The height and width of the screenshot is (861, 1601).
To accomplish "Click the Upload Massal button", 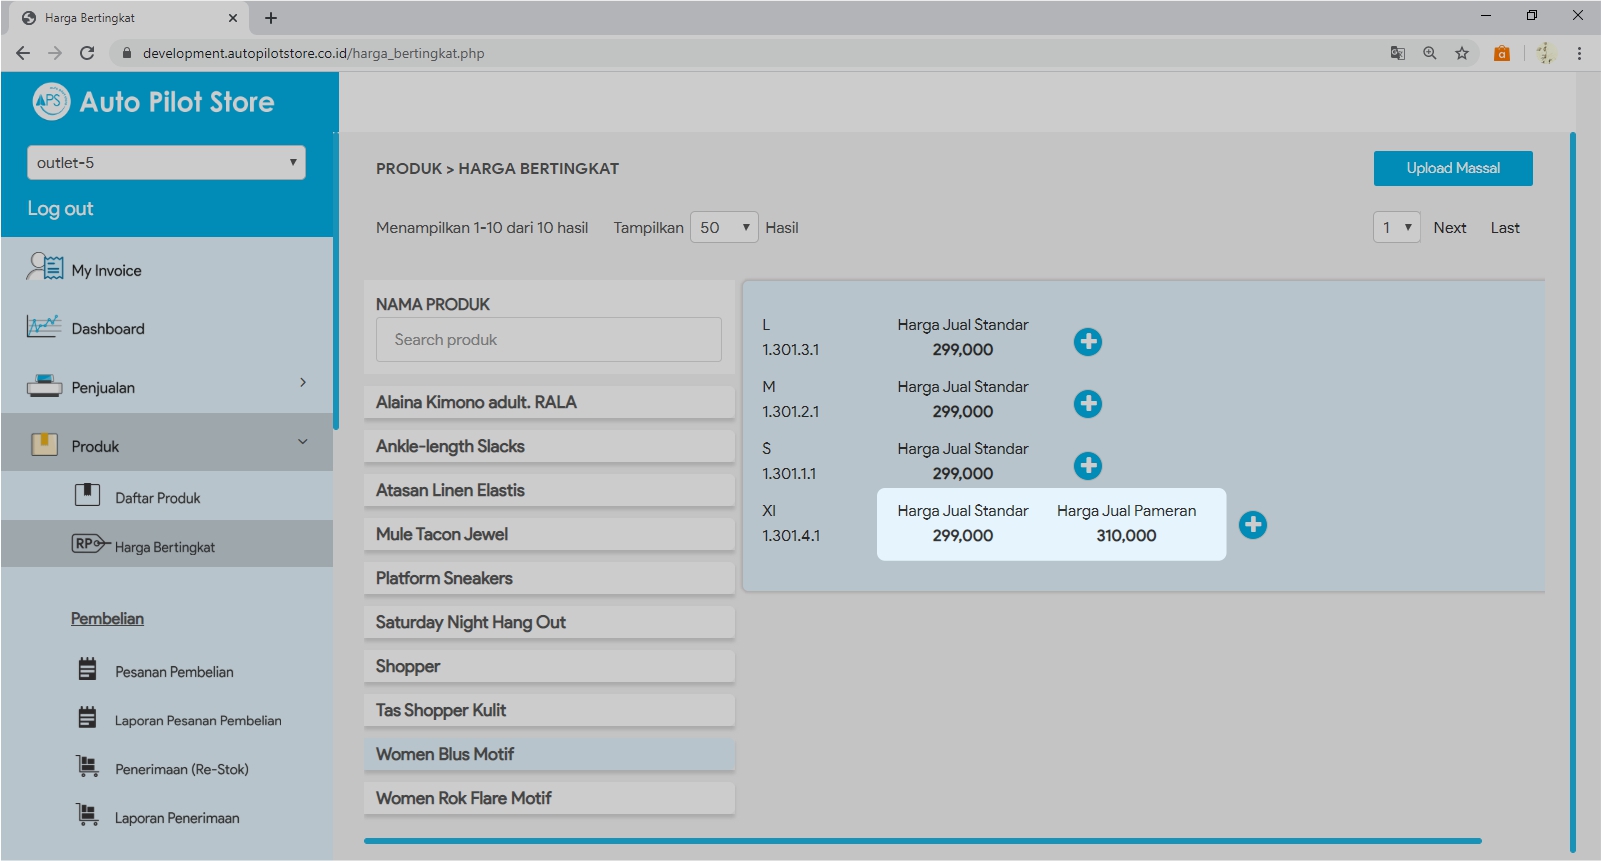I will click(x=1452, y=168).
